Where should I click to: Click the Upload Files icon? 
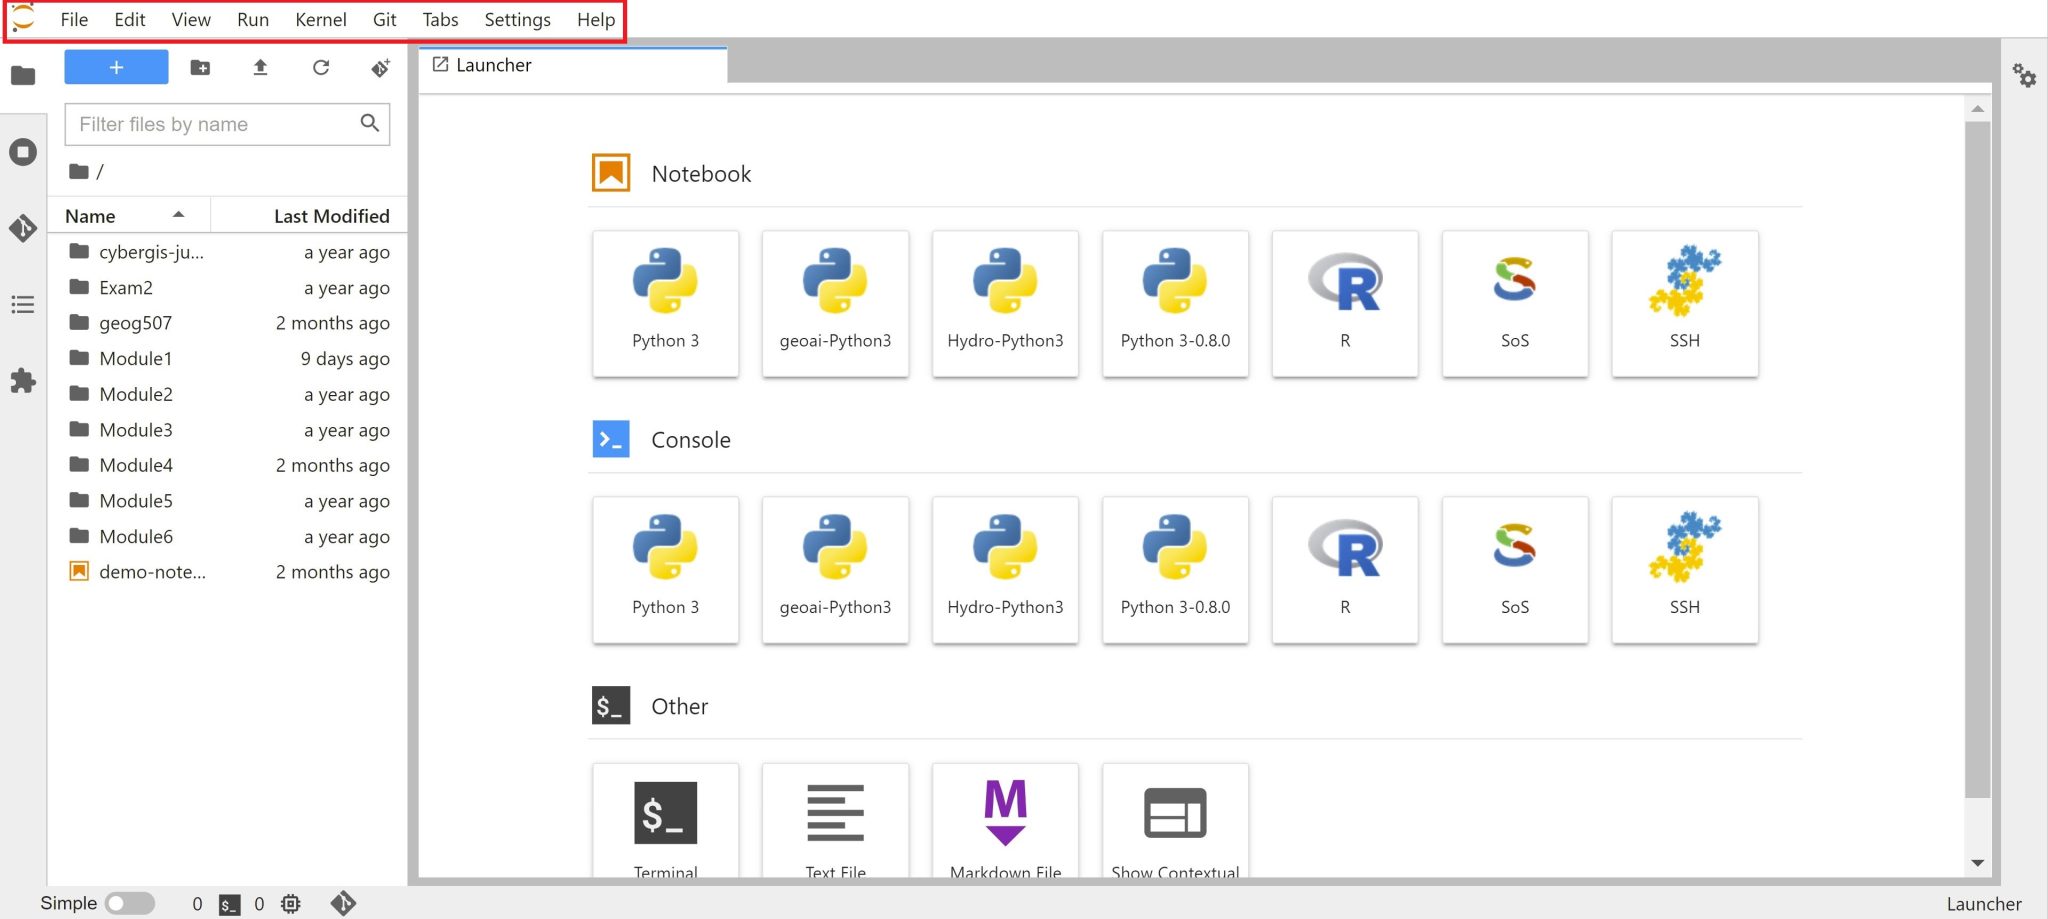[x=260, y=68]
